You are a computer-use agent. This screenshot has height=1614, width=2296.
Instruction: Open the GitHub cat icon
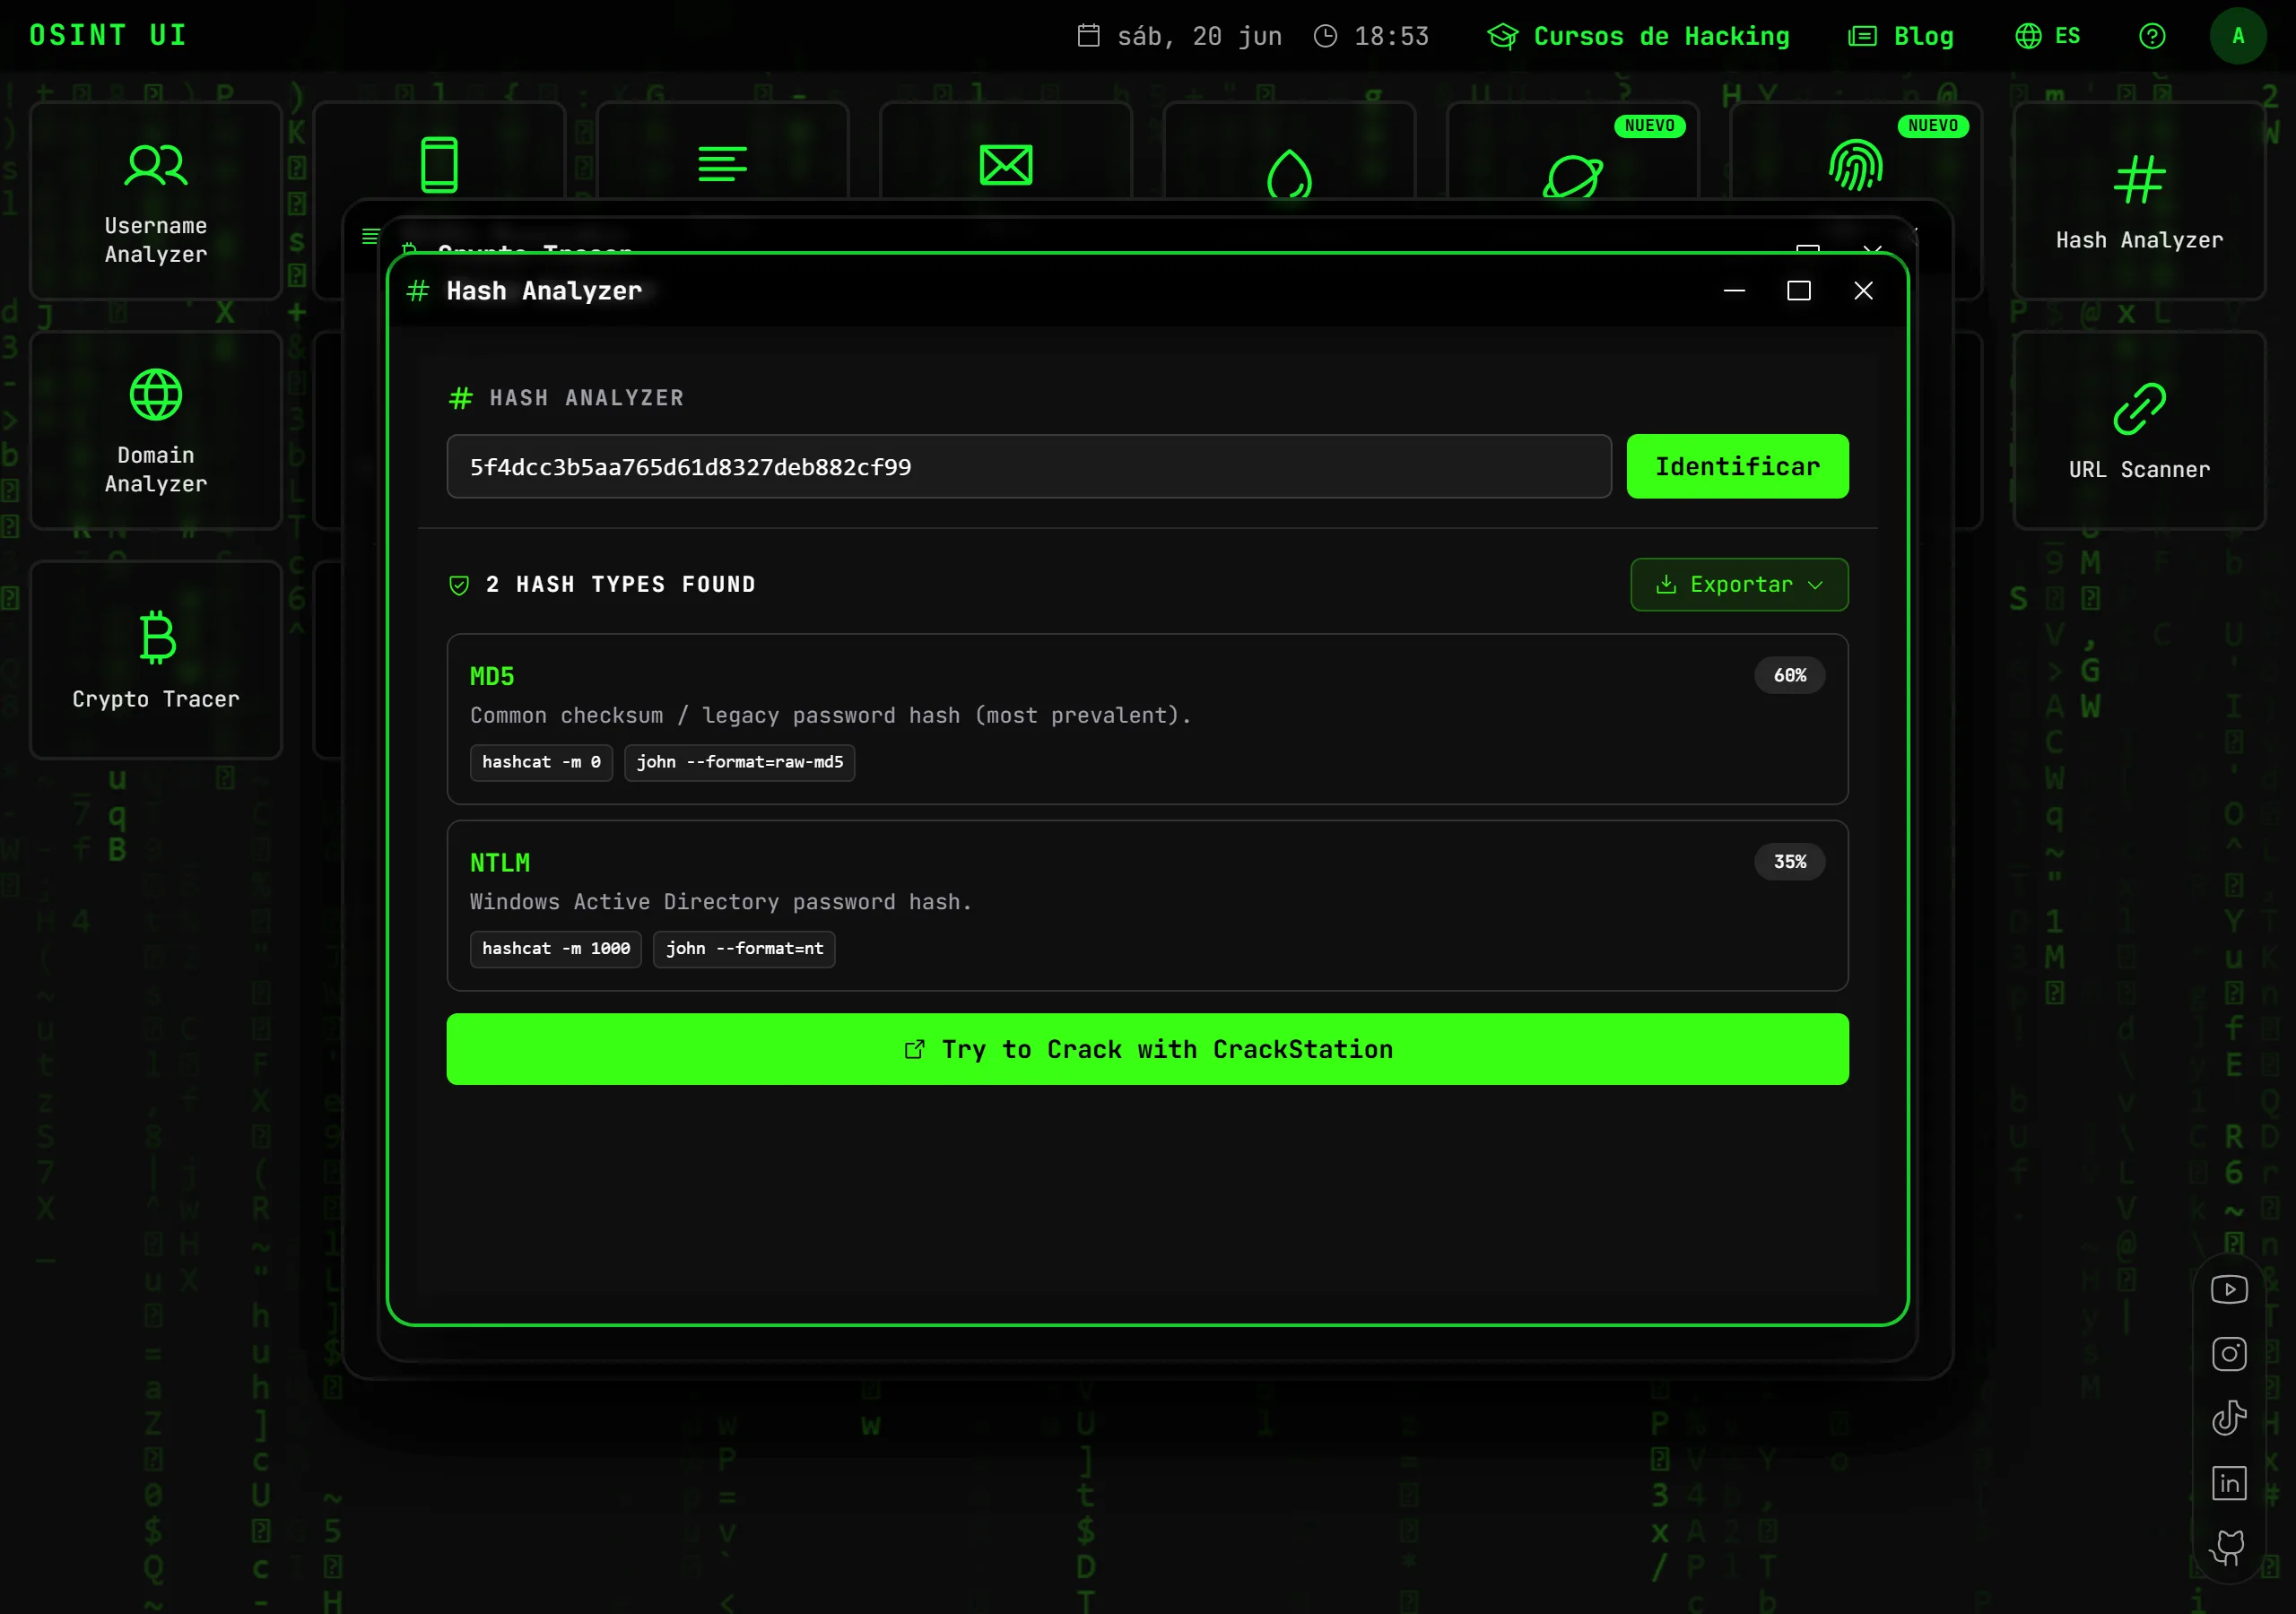point(2229,1547)
